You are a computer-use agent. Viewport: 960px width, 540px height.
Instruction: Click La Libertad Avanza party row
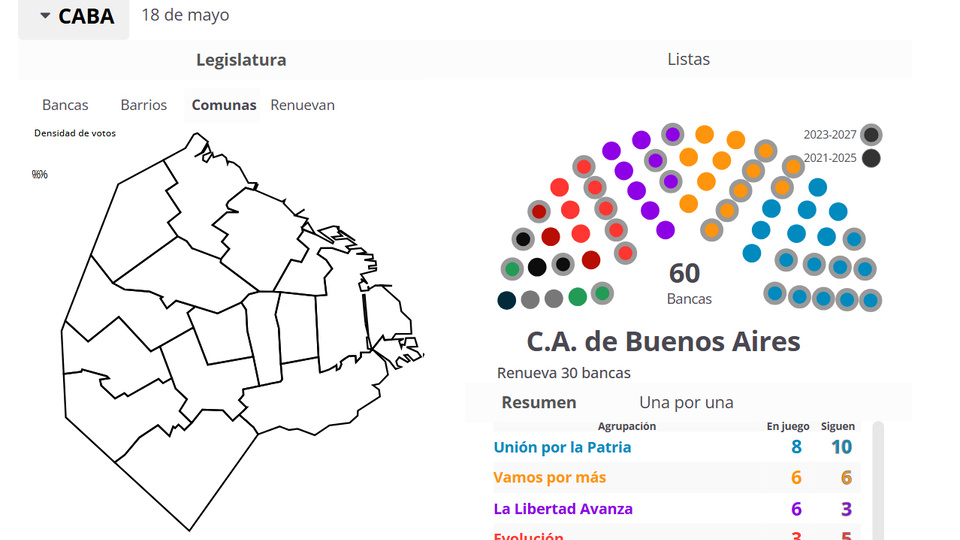[563, 508]
